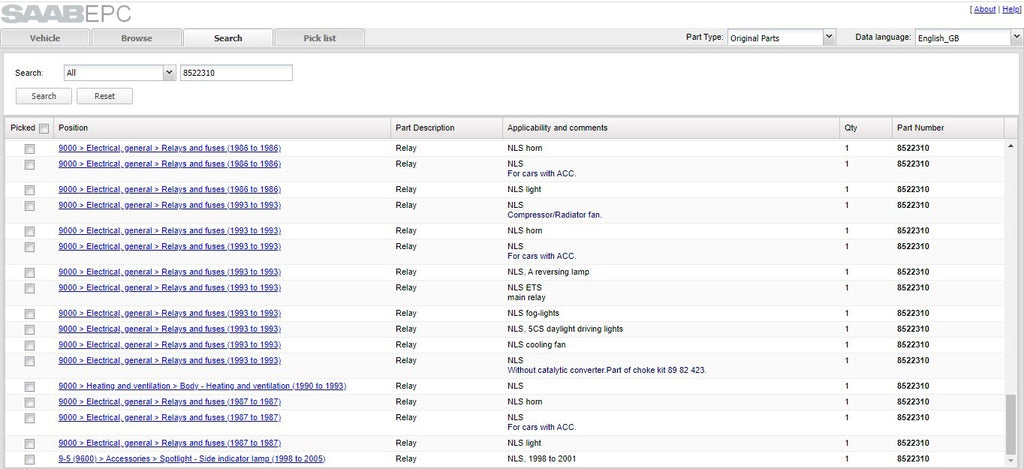Click the Search button
1024x469 pixels.
point(44,96)
